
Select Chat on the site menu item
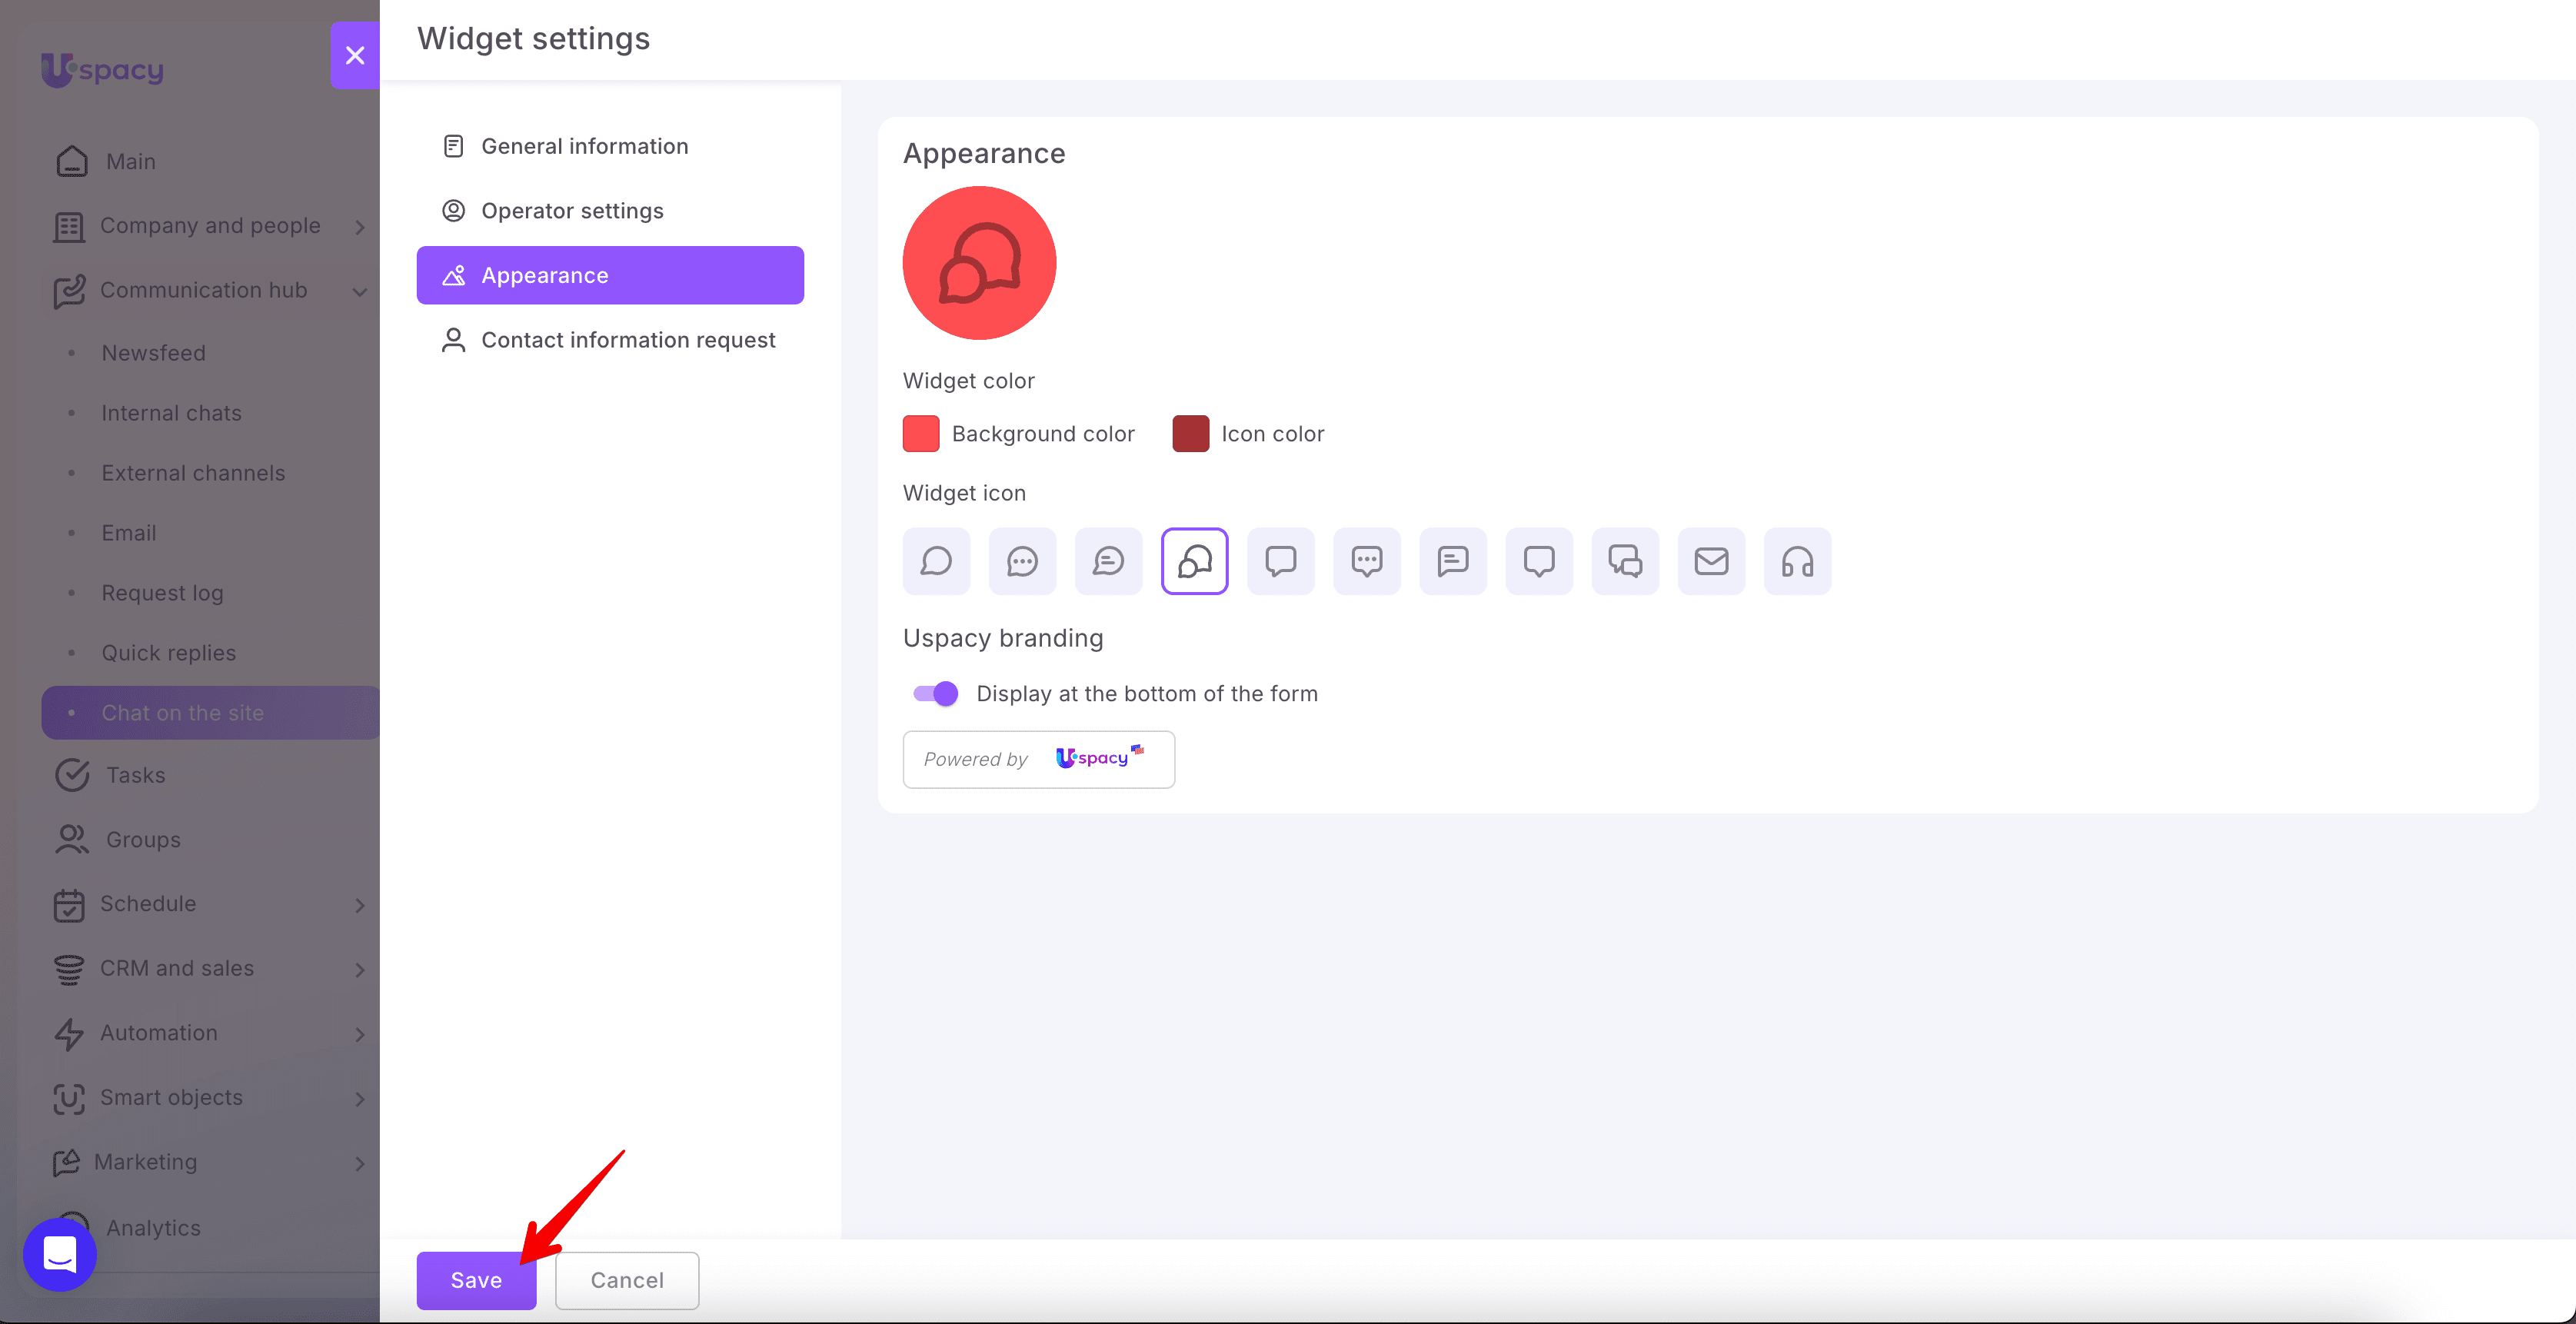pos(211,713)
